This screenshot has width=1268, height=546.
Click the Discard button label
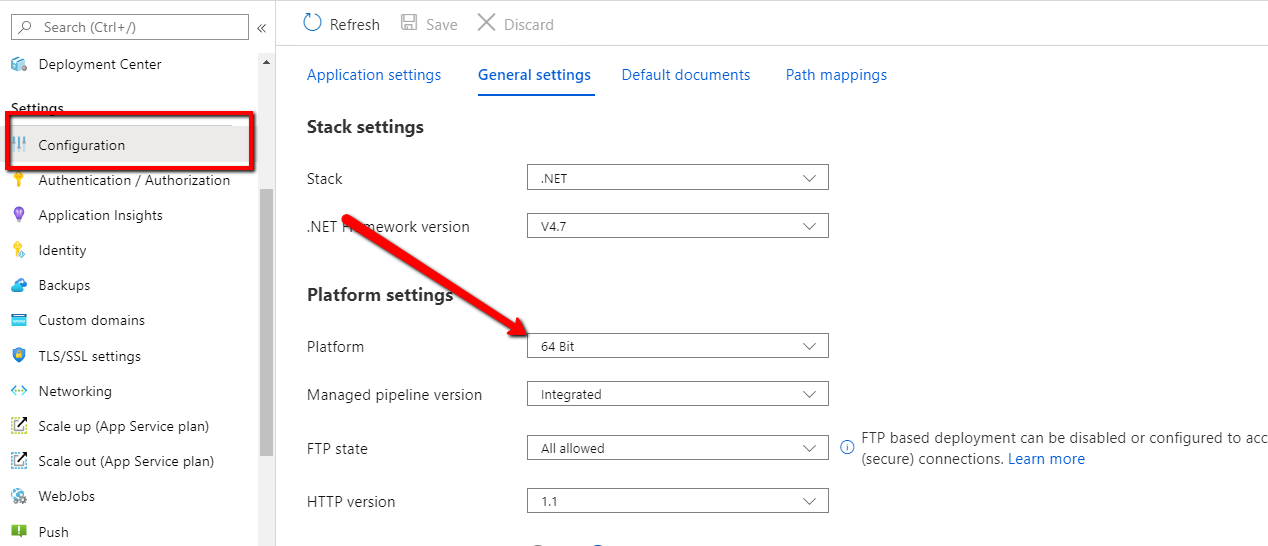tap(529, 24)
